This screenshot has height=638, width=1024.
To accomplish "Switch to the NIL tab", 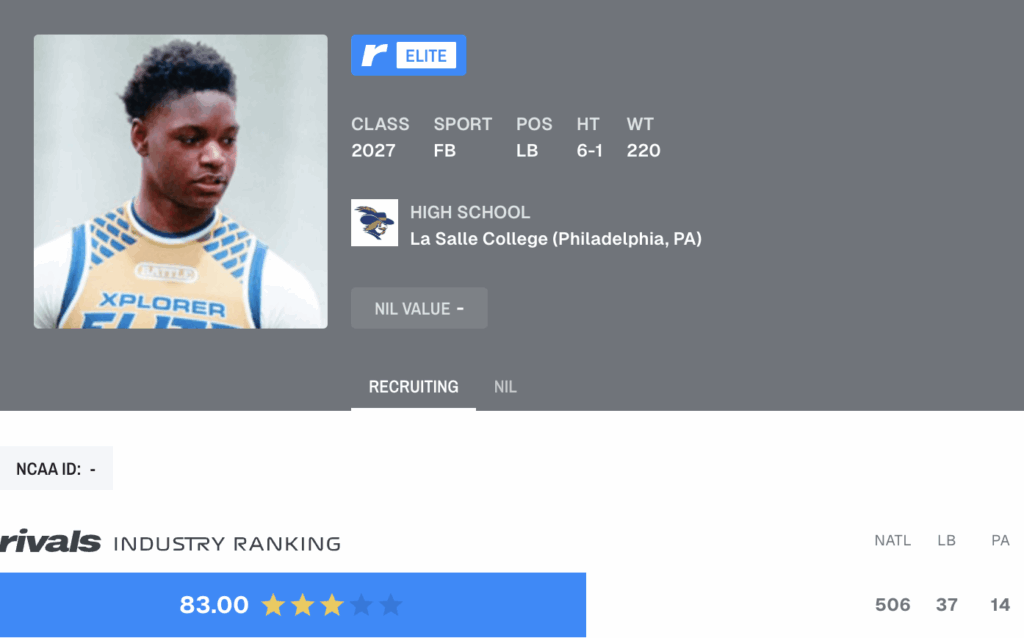I will coord(505,387).
